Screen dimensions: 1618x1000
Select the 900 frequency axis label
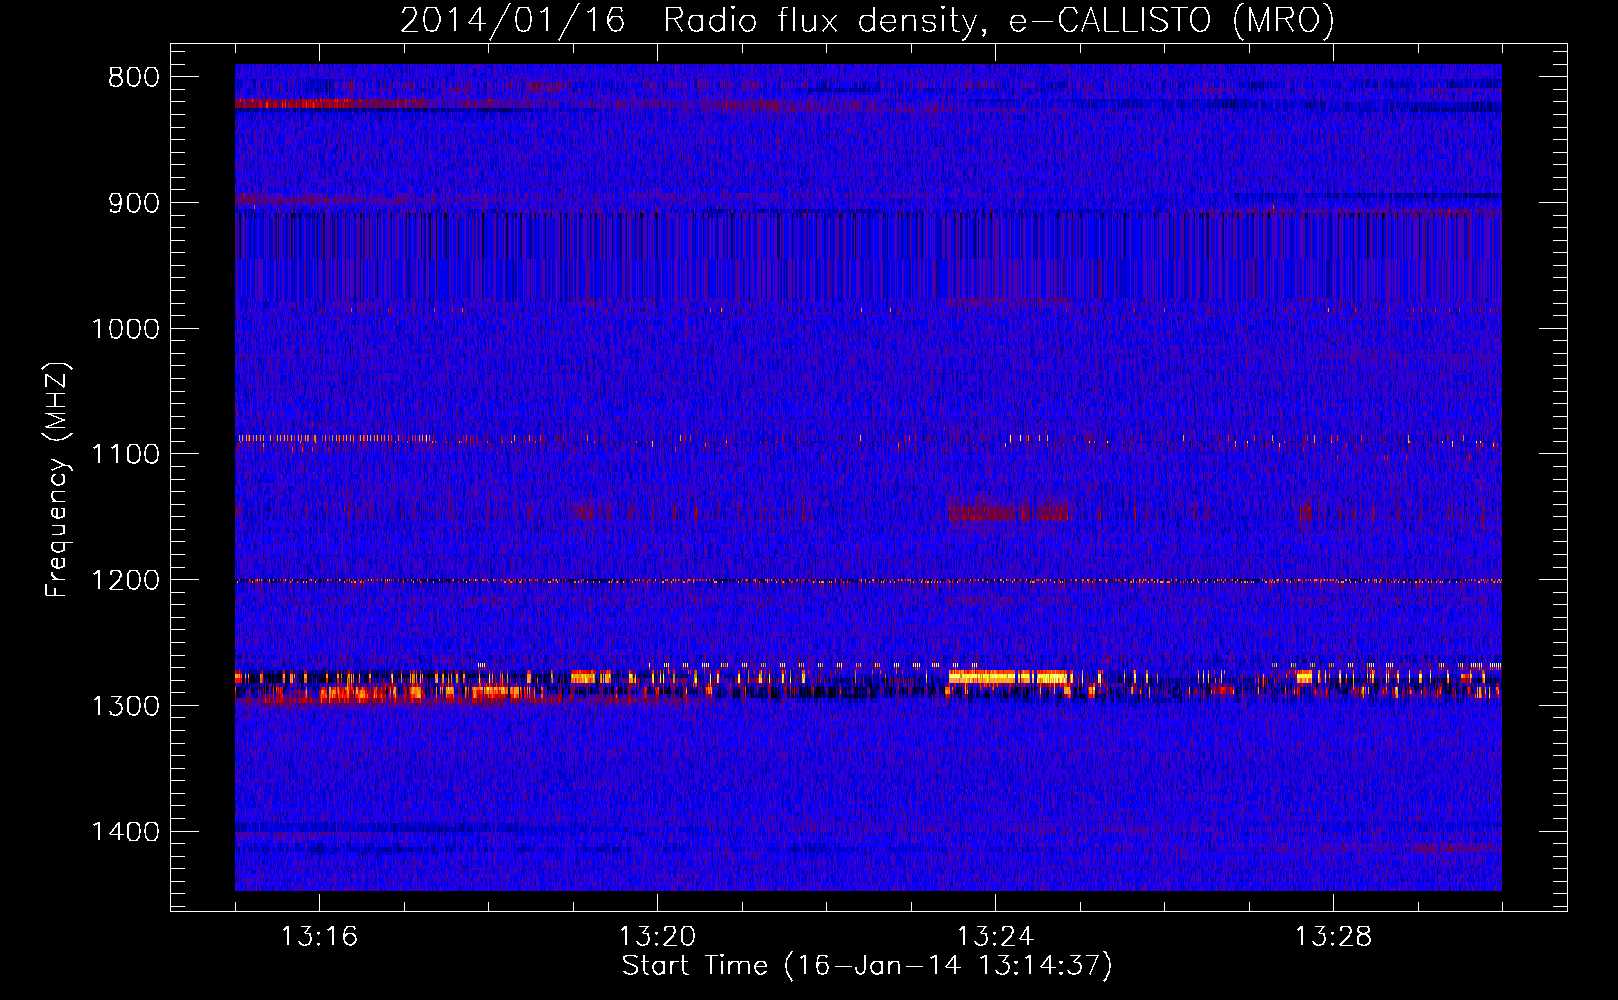[133, 203]
